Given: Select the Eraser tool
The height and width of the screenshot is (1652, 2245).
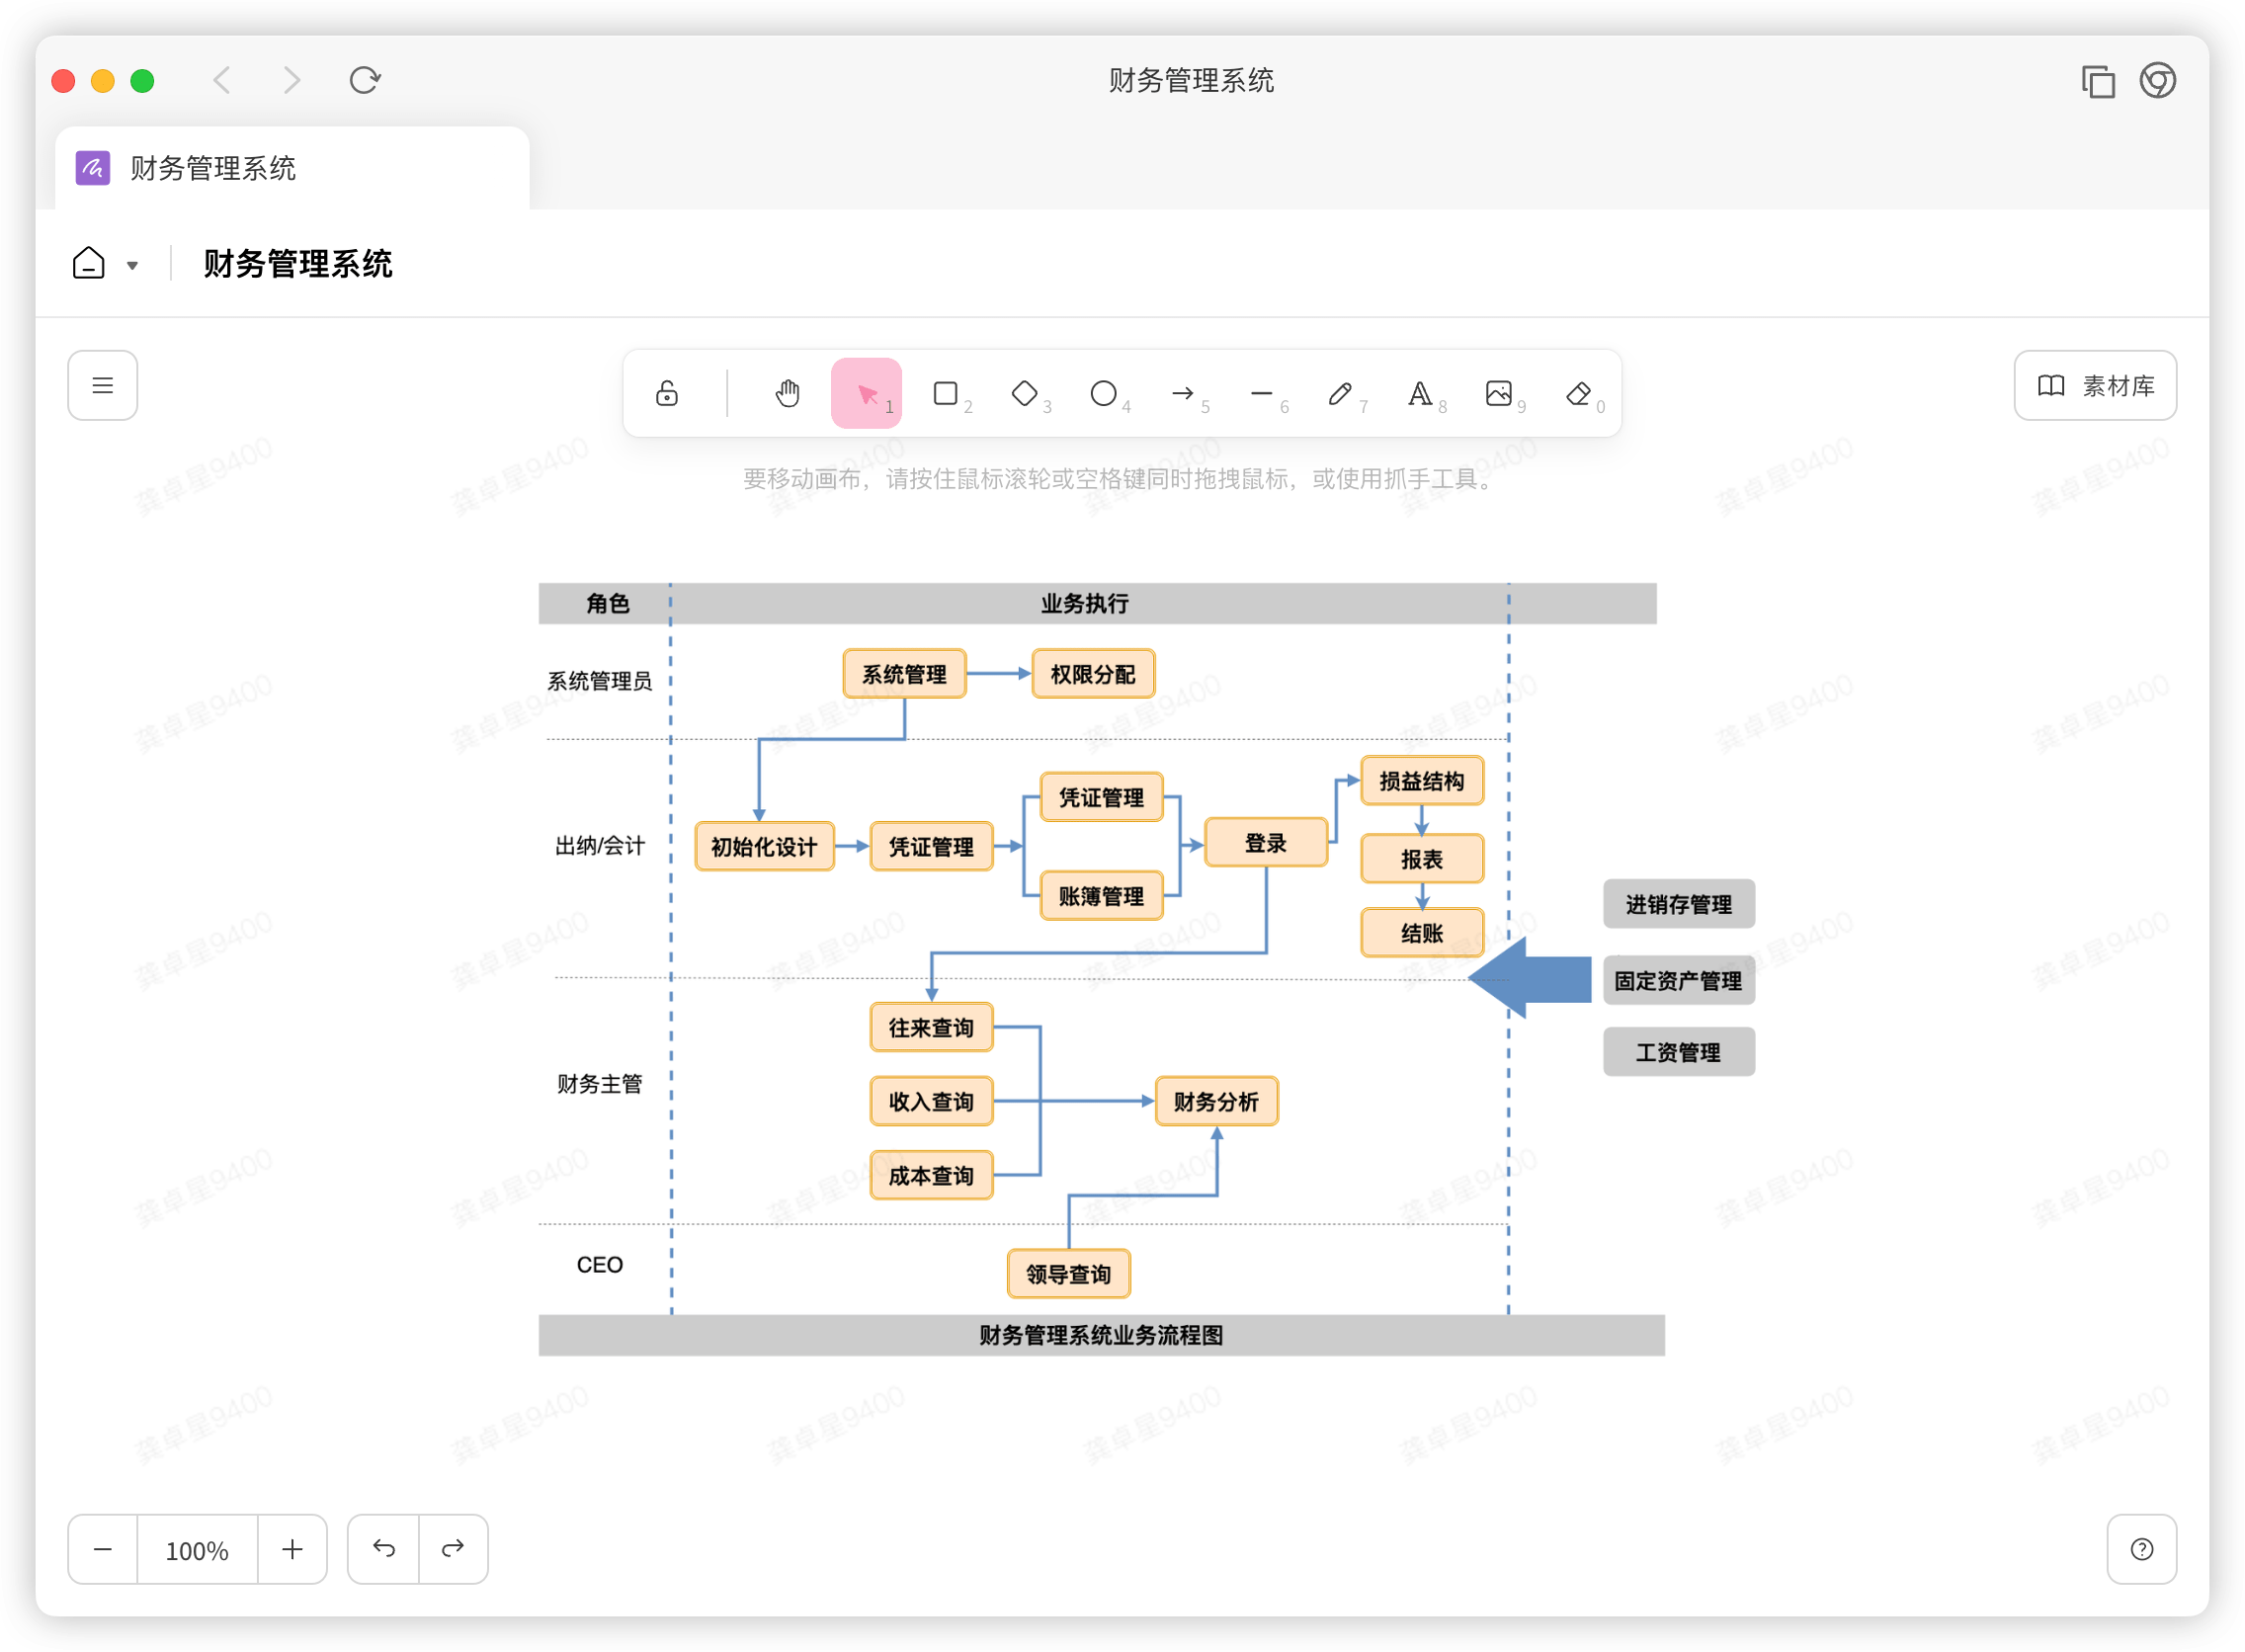Looking at the screenshot, I should tap(1578, 393).
